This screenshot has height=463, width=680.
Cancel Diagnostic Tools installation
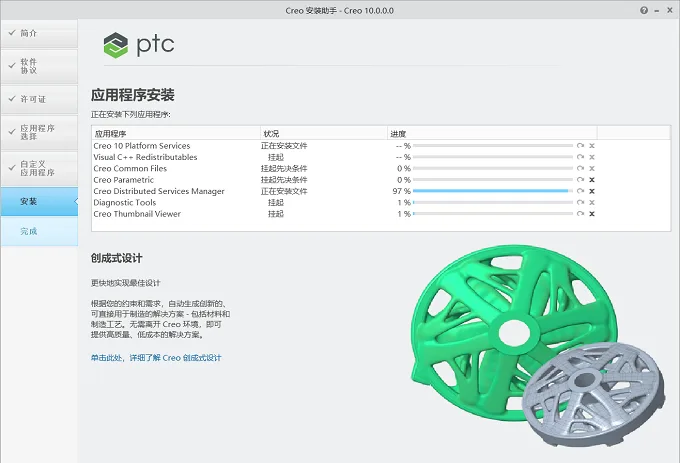pos(592,202)
